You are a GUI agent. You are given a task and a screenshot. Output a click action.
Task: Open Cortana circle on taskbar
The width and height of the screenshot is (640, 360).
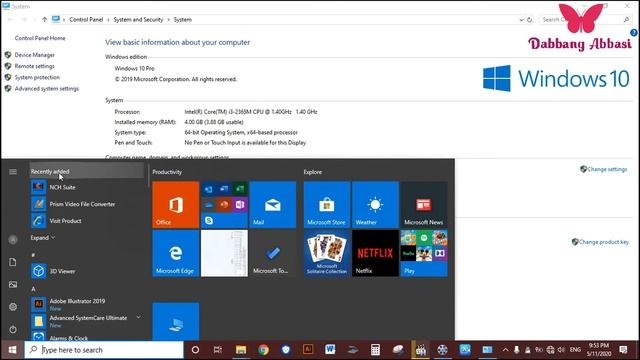tap(195, 350)
